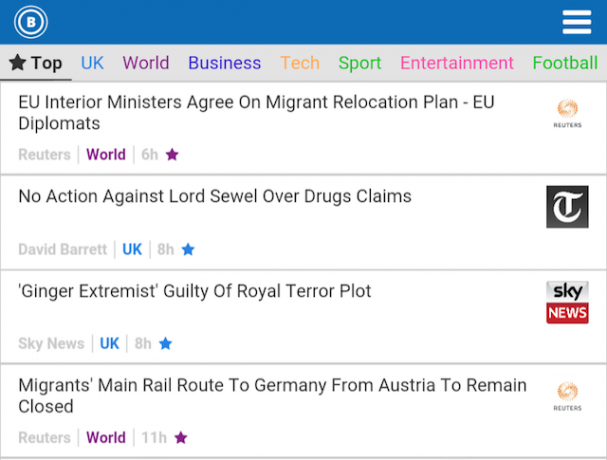Toggle blue star on Ginger Extremist story
The height and width of the screenshot is (460, 607).
(x=165, y=343)
